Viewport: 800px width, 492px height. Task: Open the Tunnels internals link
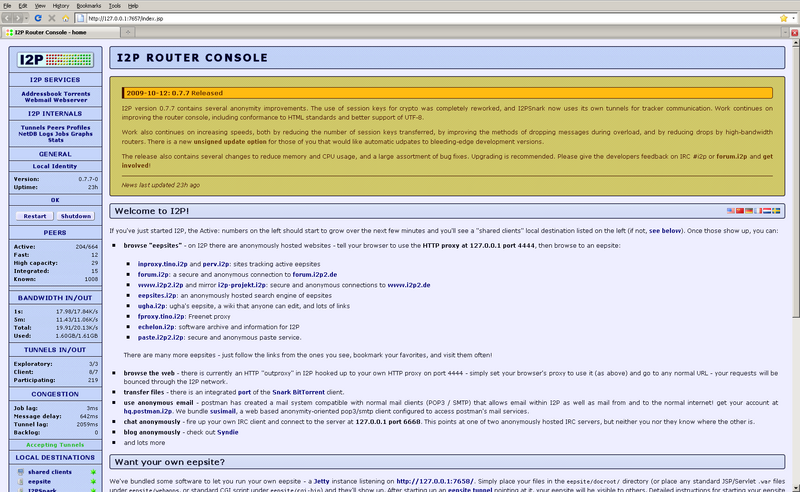[33, 128]
